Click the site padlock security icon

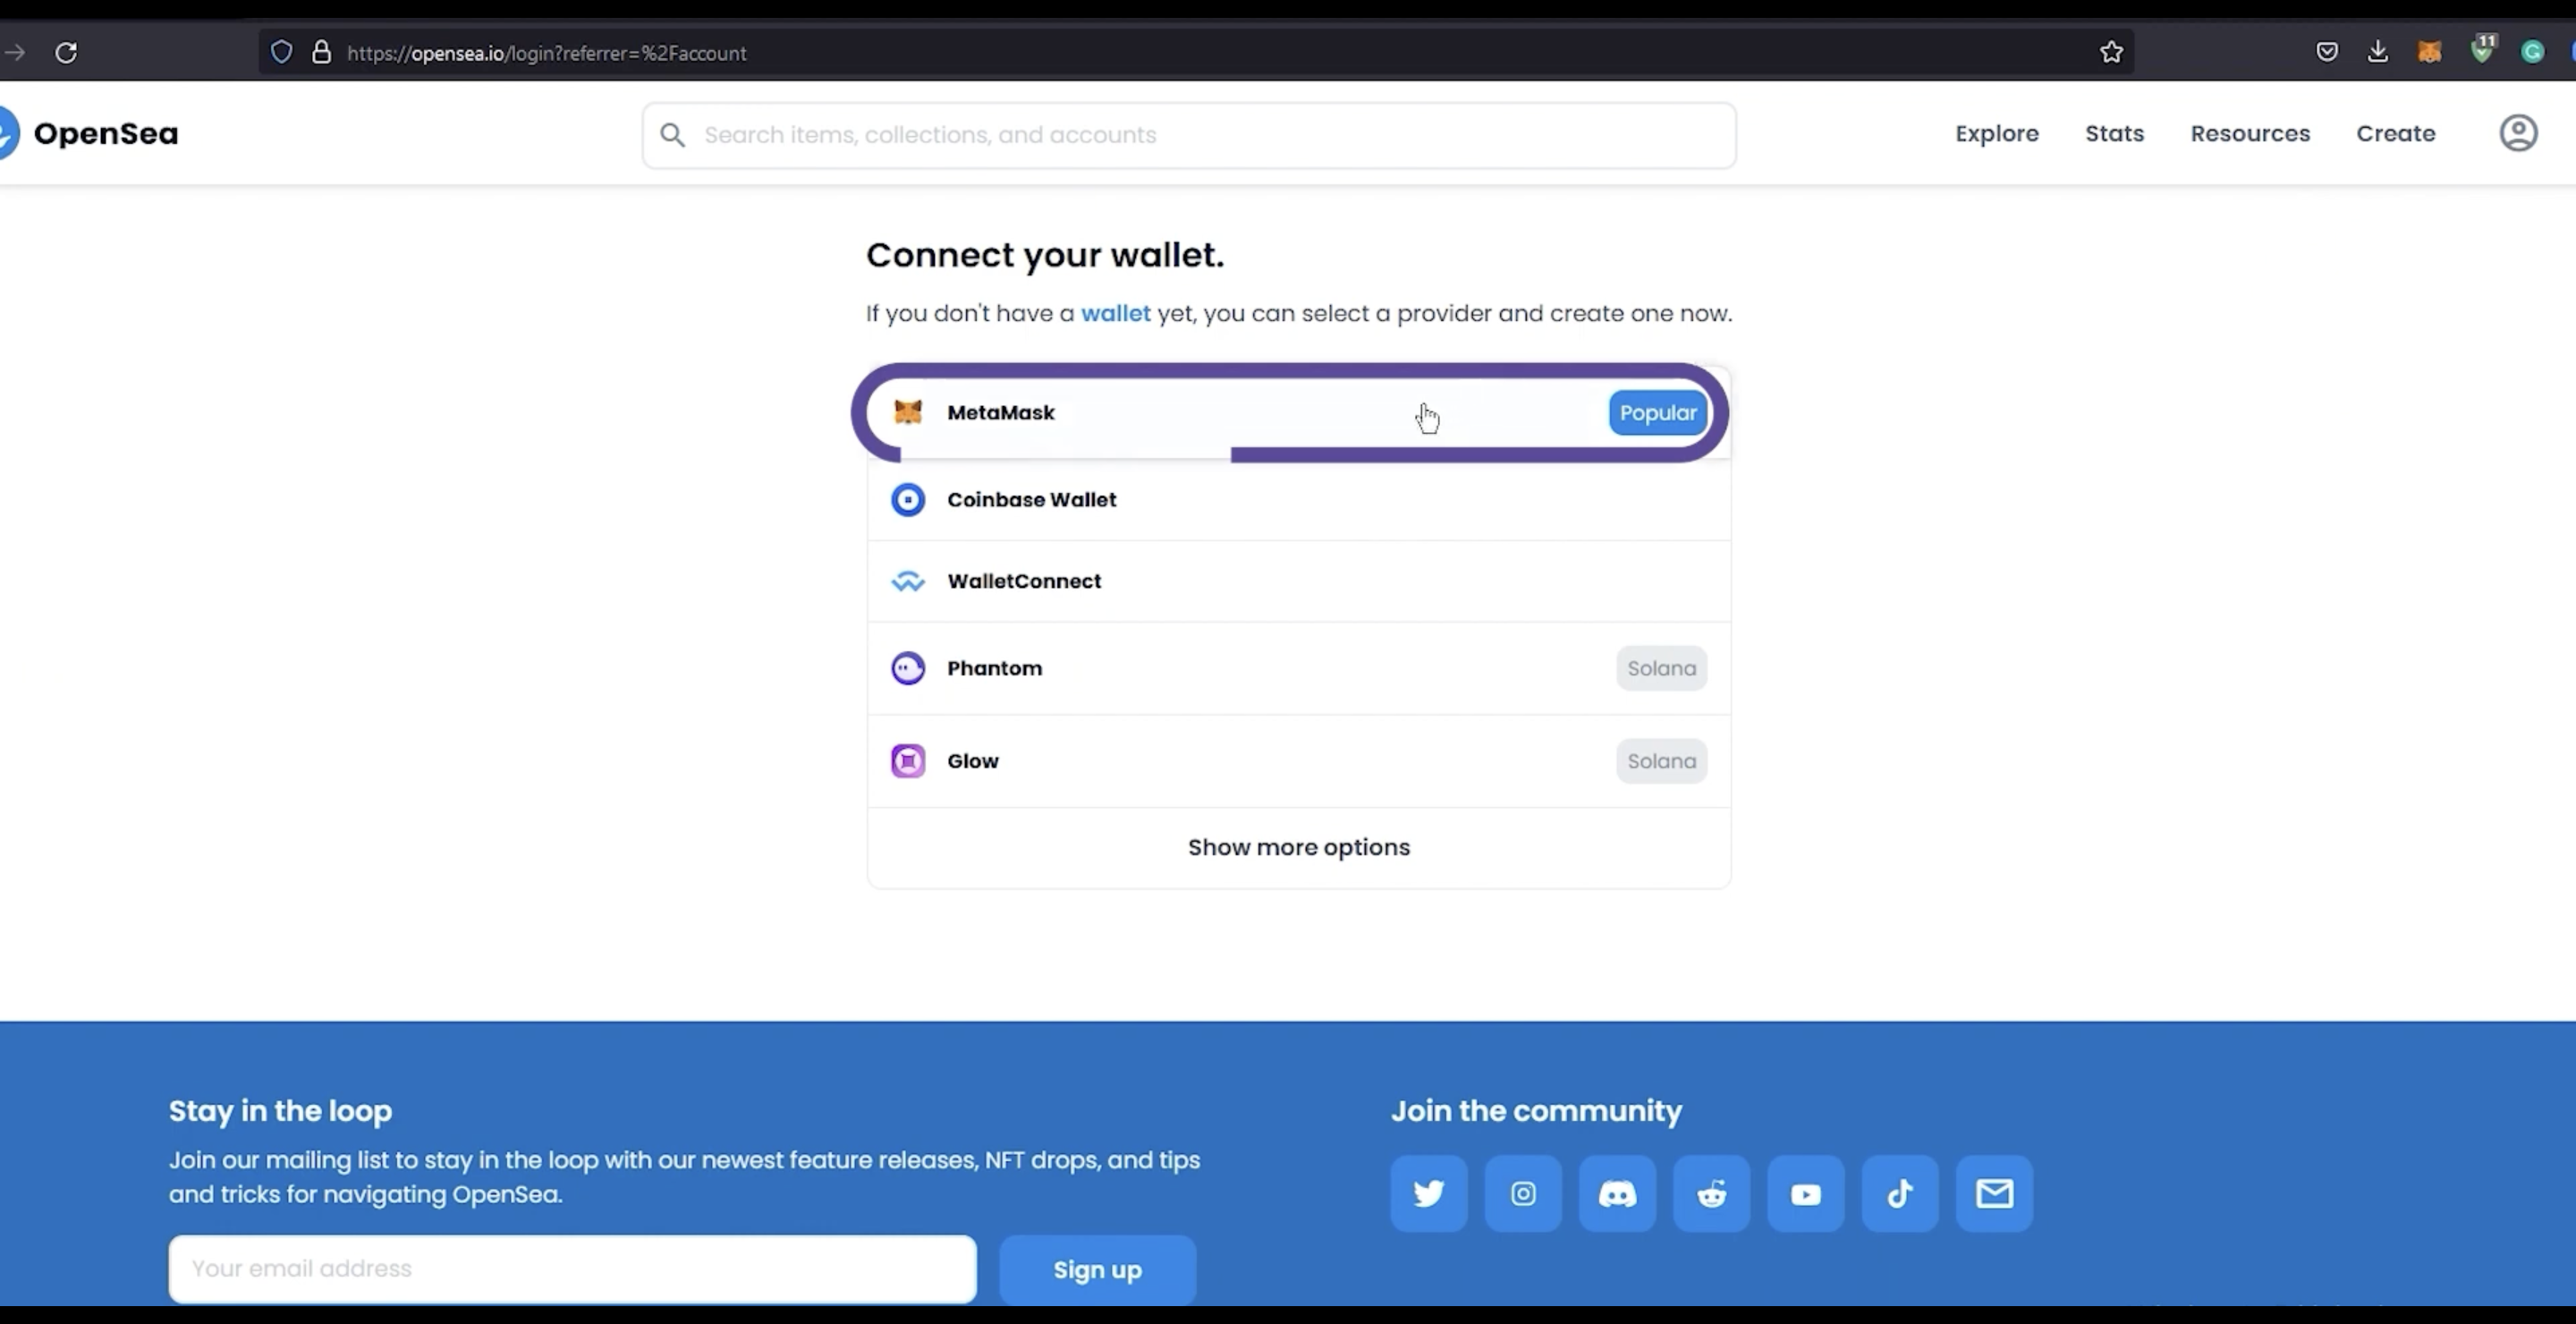point(321,52)
